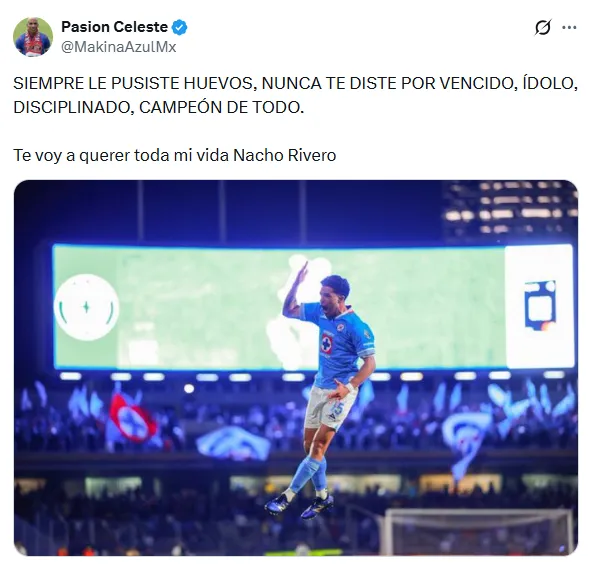Click the blue emblem on the scoreboard's white panel

pyautogui.click(x=540, y=305)
